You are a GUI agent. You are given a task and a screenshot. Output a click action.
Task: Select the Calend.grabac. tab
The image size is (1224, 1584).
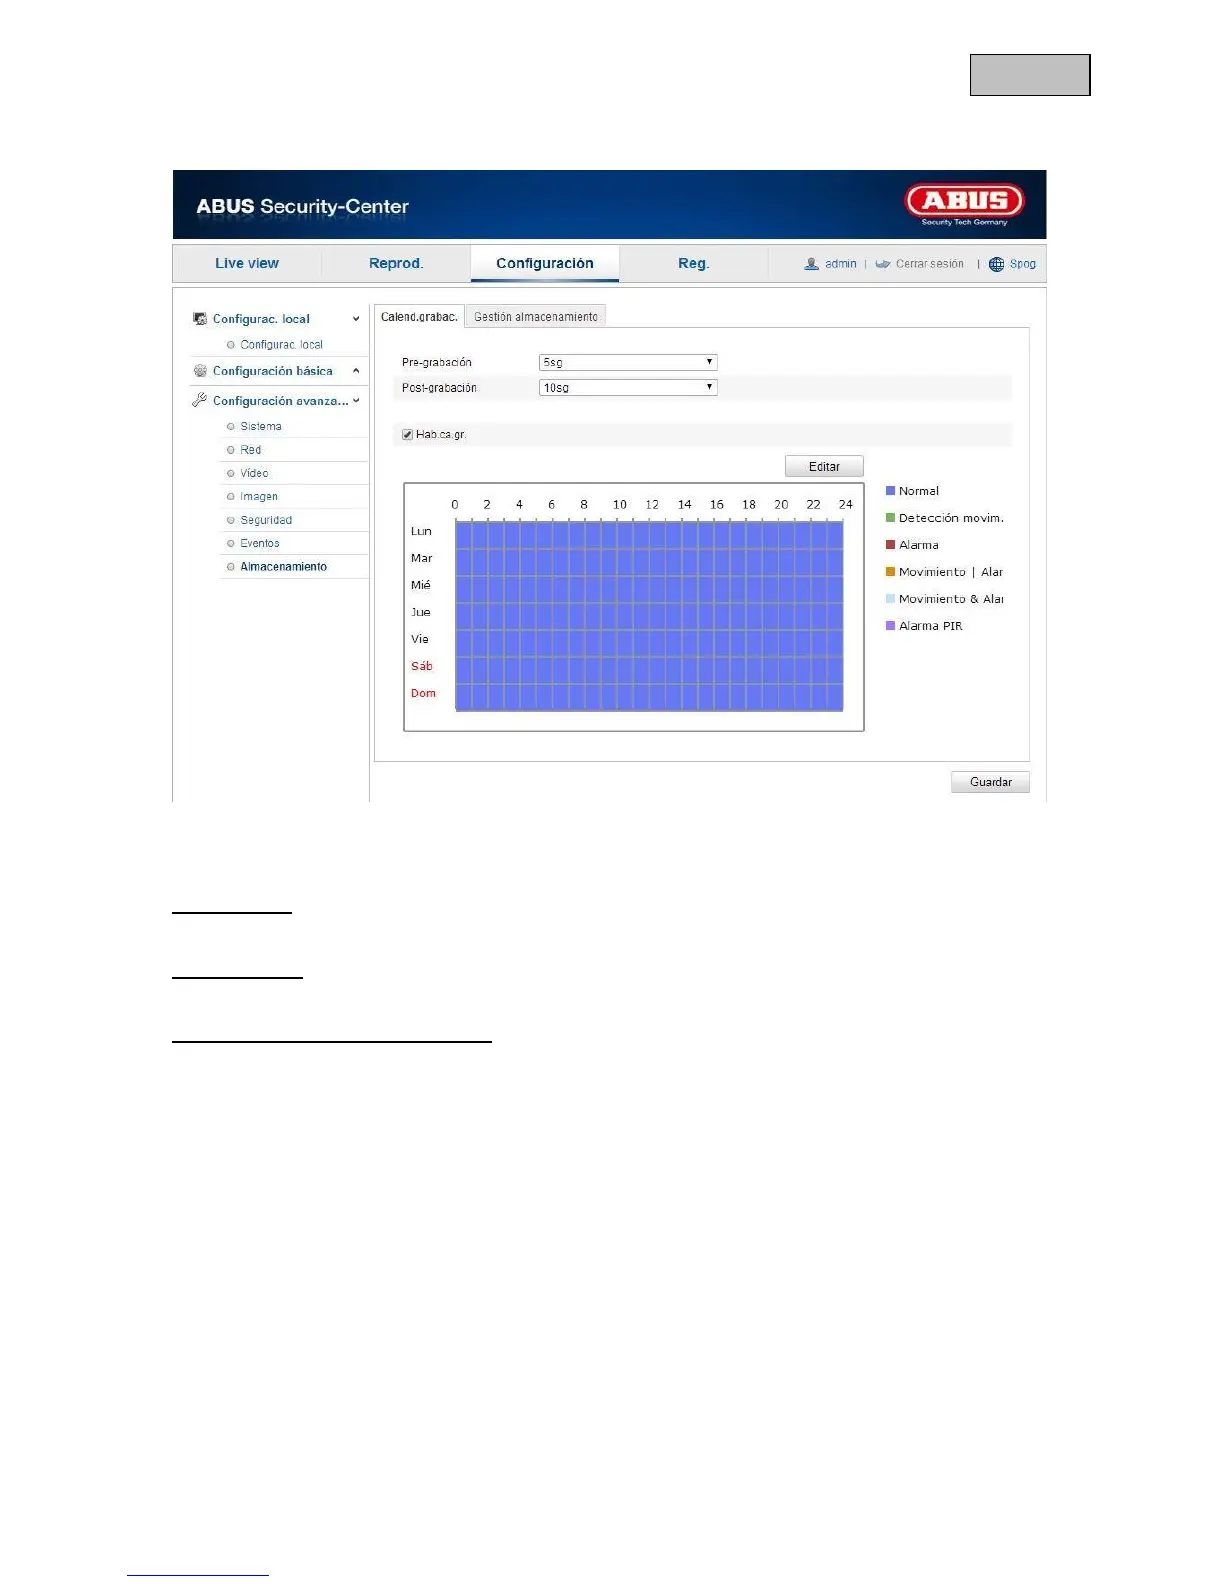click(419, 316)
